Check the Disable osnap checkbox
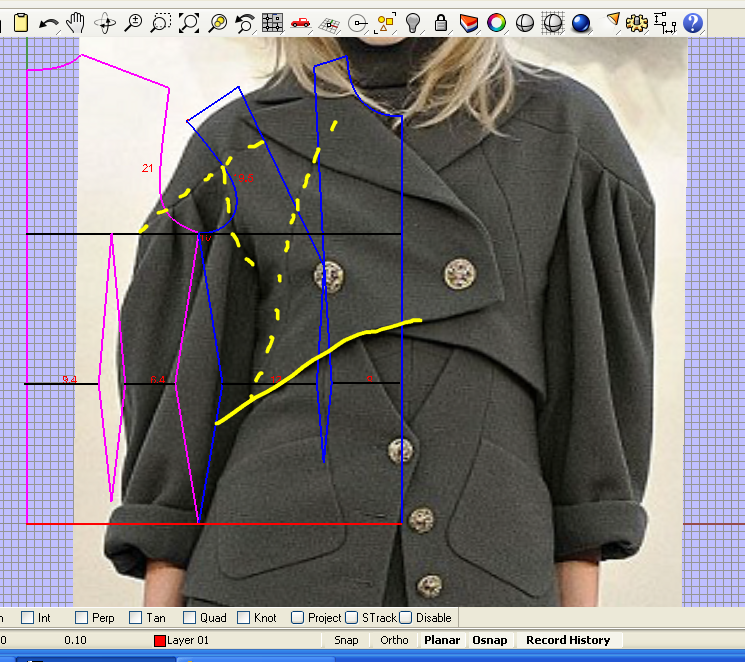The image size is (745, 662). tap(405, 617)
